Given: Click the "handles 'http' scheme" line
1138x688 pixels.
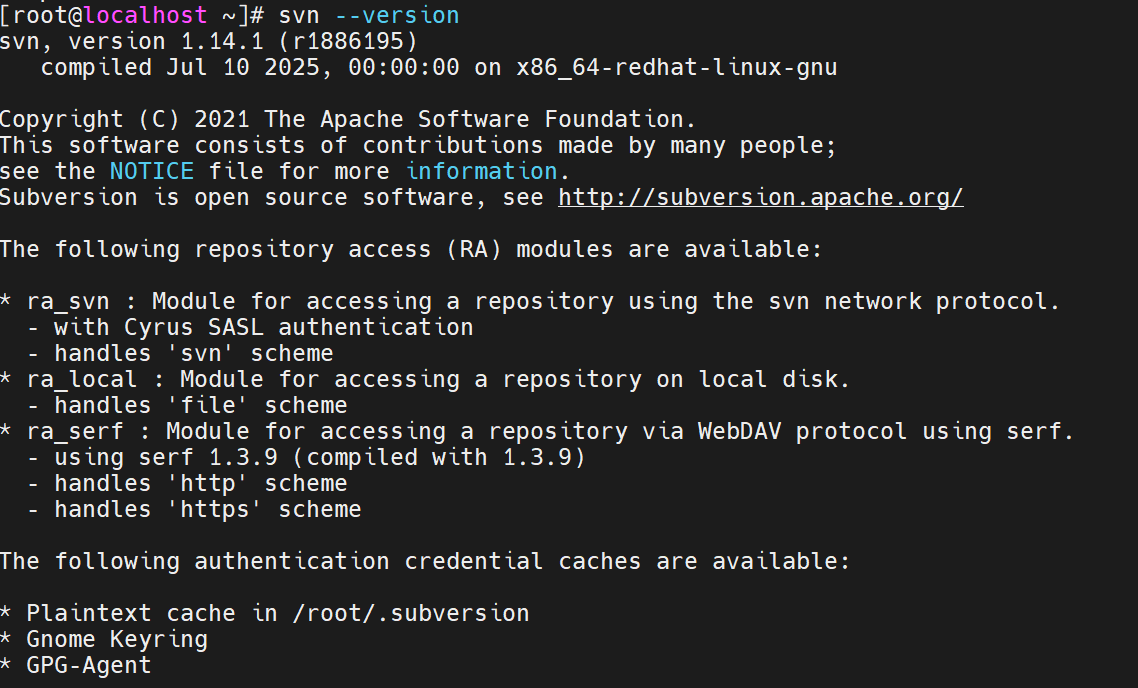Looking at the screenshot, I should 187,483.
